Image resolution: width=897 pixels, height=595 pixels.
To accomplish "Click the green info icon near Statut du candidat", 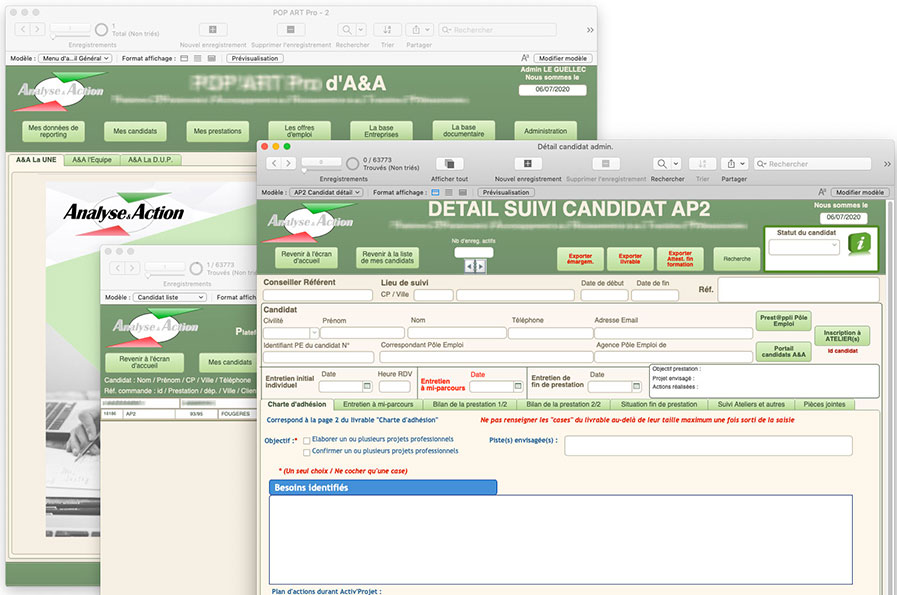I will coord(859,243).
